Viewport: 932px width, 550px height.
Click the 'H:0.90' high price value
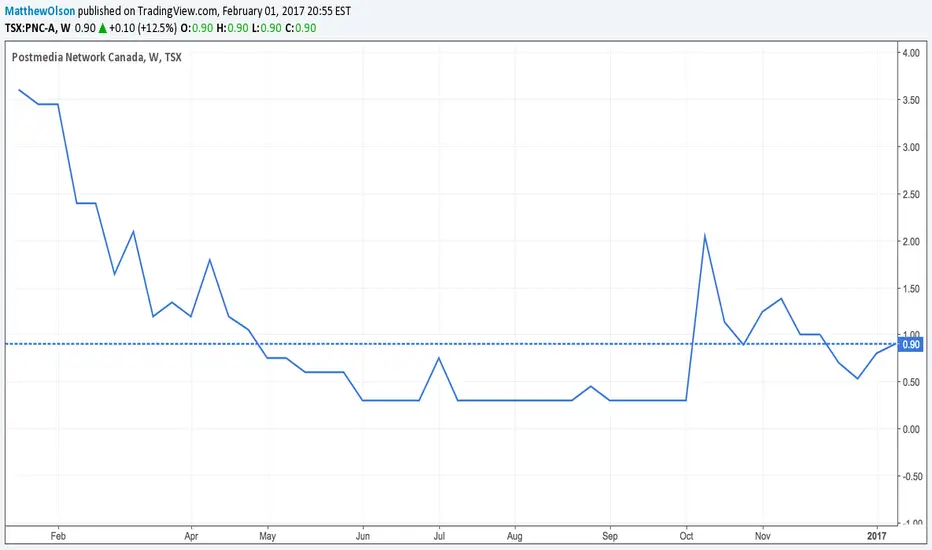pos(232,28)
